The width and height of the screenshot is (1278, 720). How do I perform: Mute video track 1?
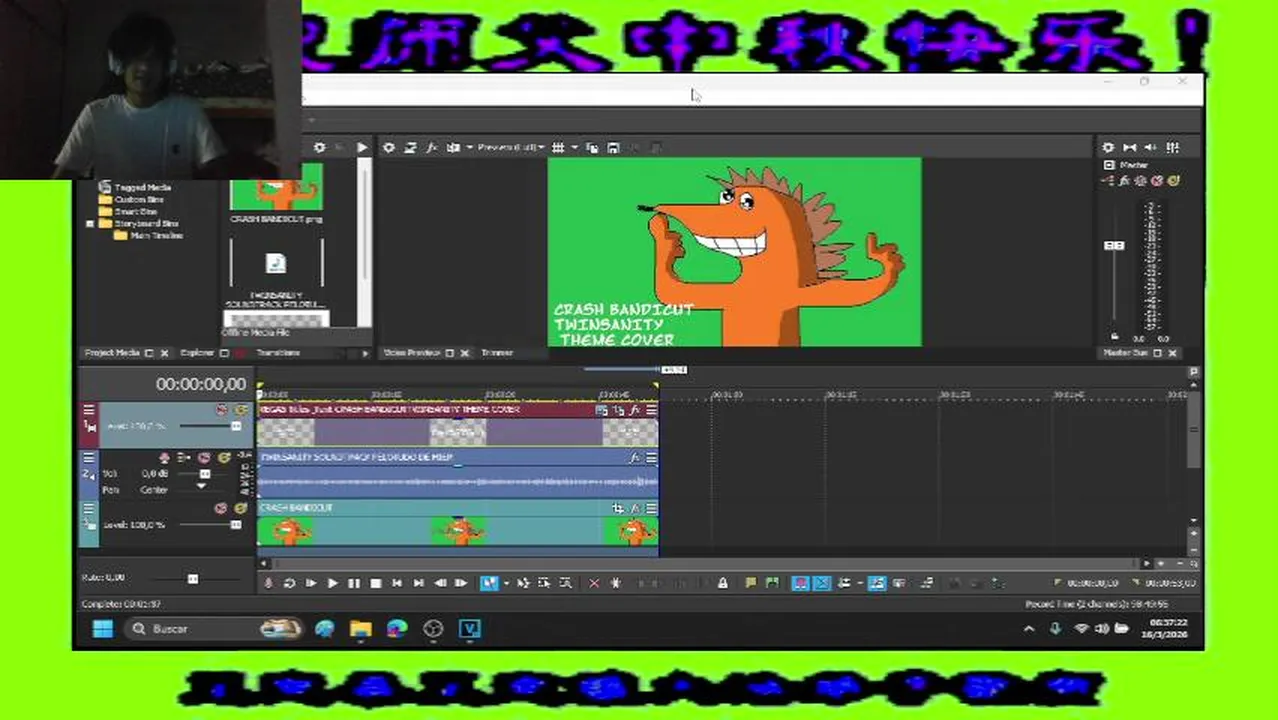click(x=221, y=410)
